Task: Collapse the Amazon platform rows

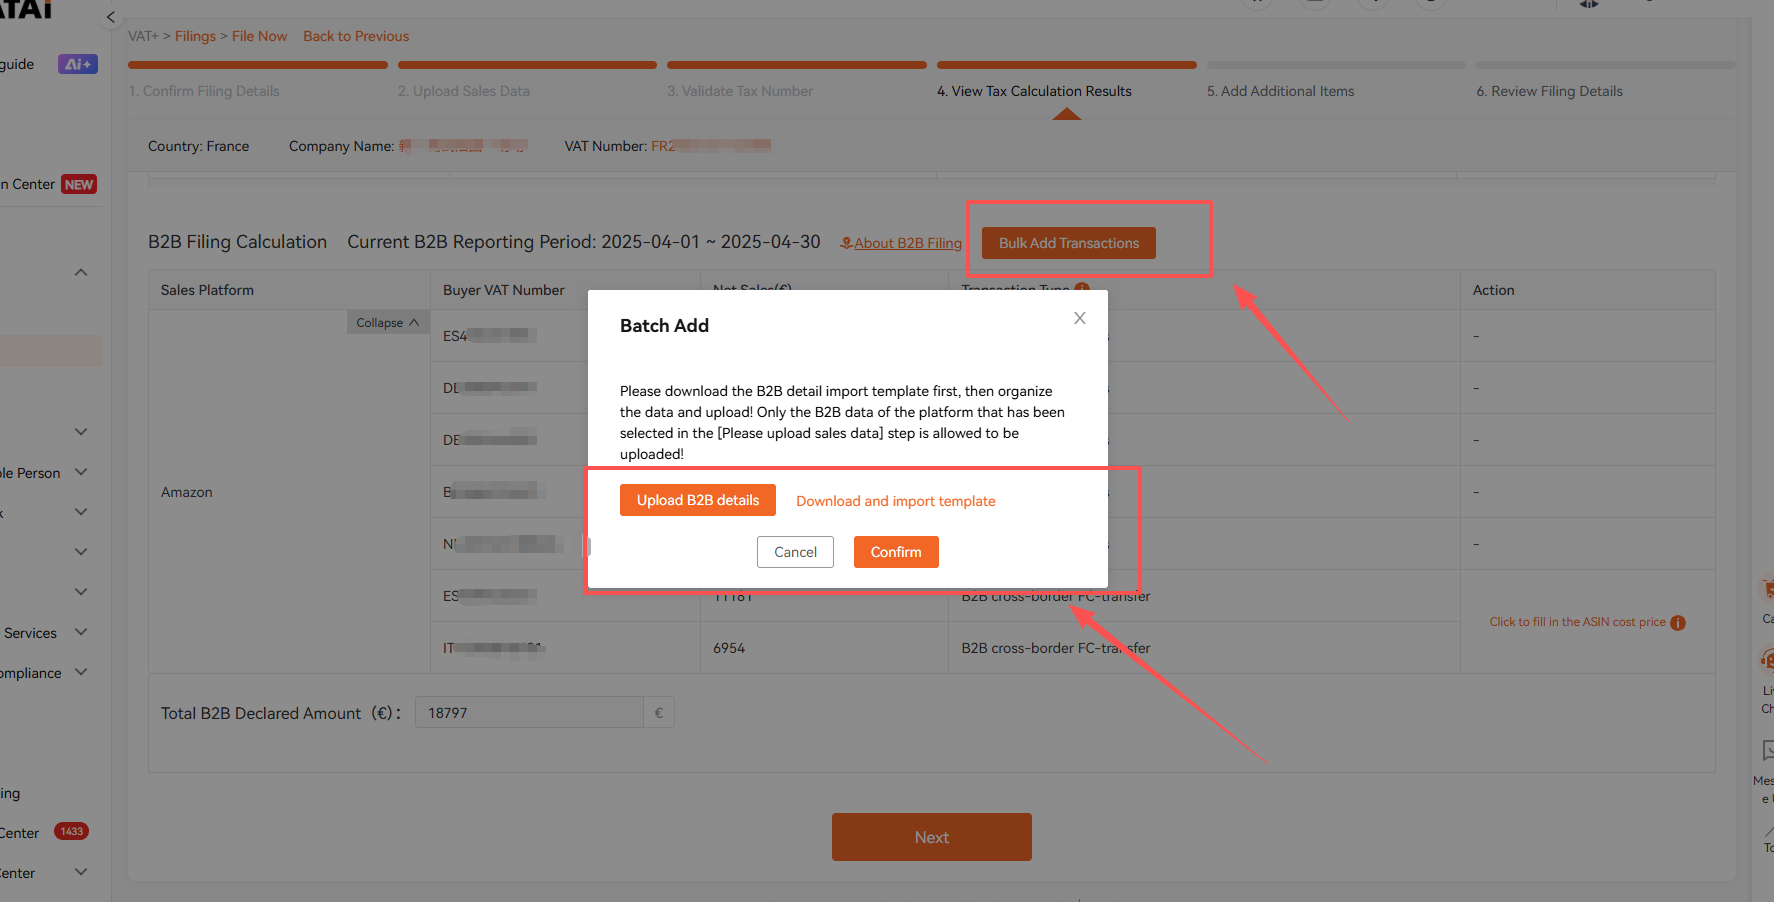Action: (388, 322)
